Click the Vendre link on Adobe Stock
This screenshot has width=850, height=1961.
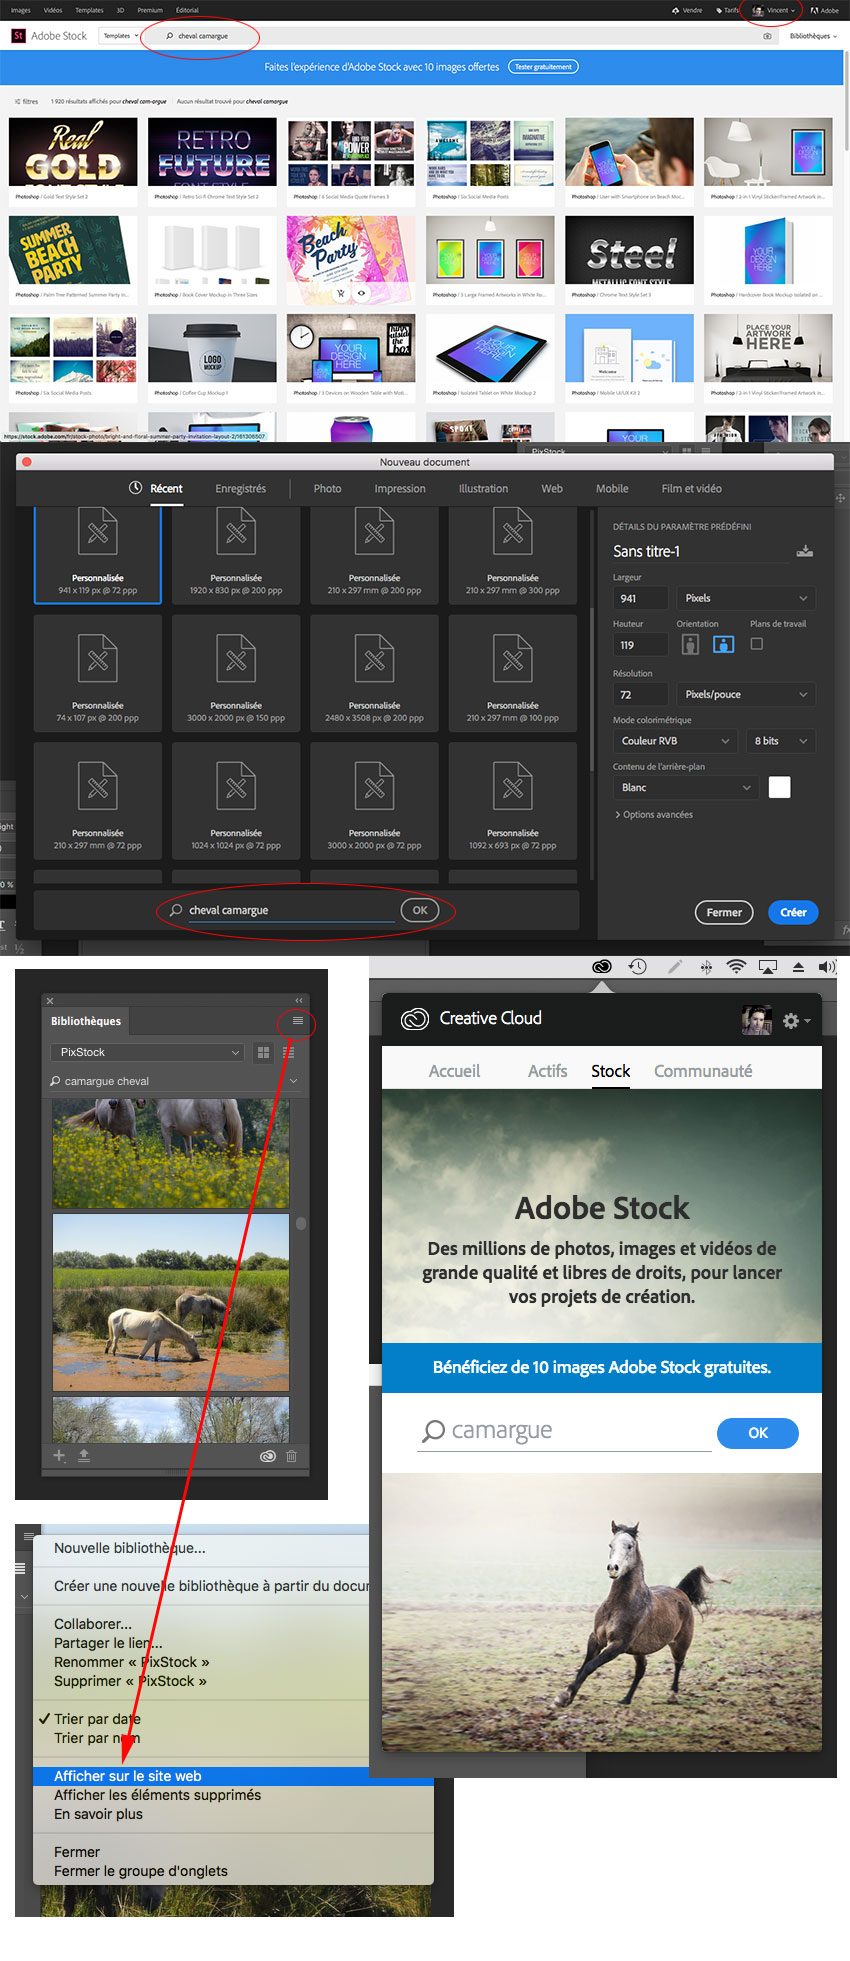coord(688,10)
